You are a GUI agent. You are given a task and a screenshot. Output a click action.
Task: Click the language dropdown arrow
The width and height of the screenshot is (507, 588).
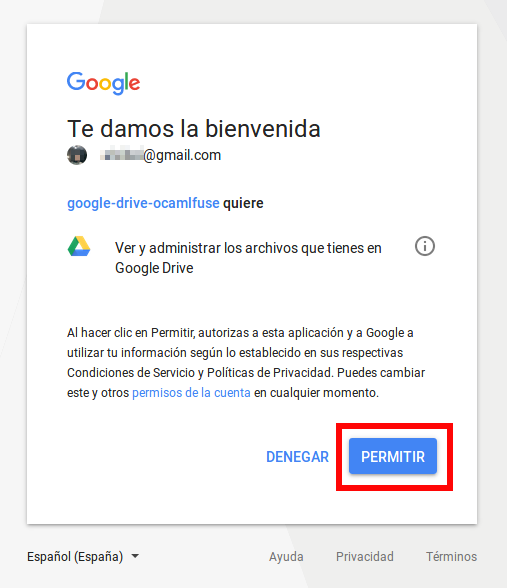[135, 556]
